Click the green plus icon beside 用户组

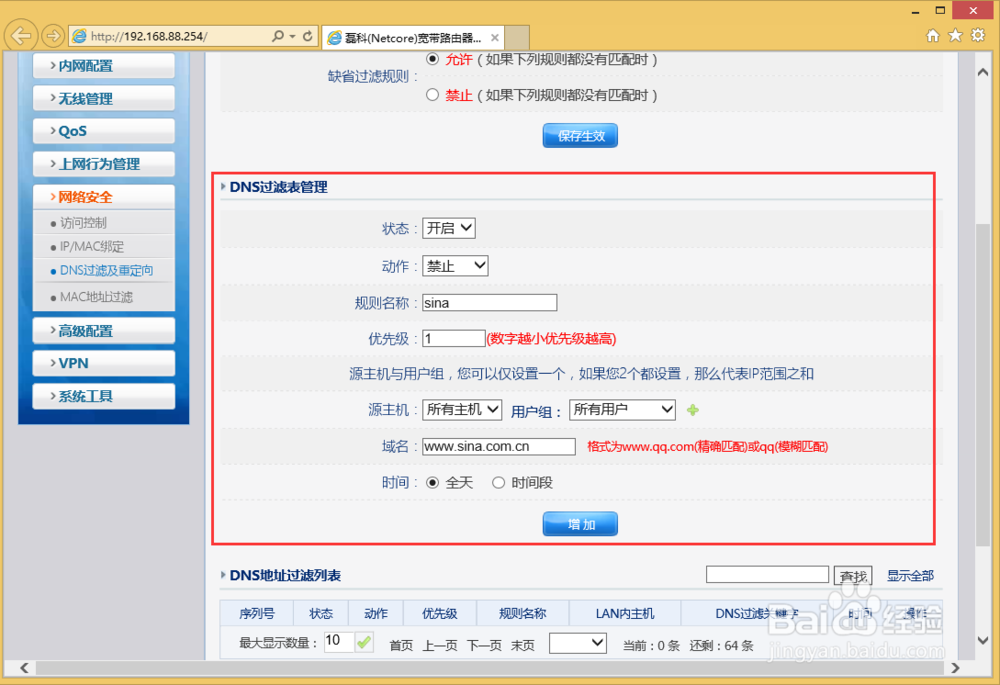[x=693, y=410]
